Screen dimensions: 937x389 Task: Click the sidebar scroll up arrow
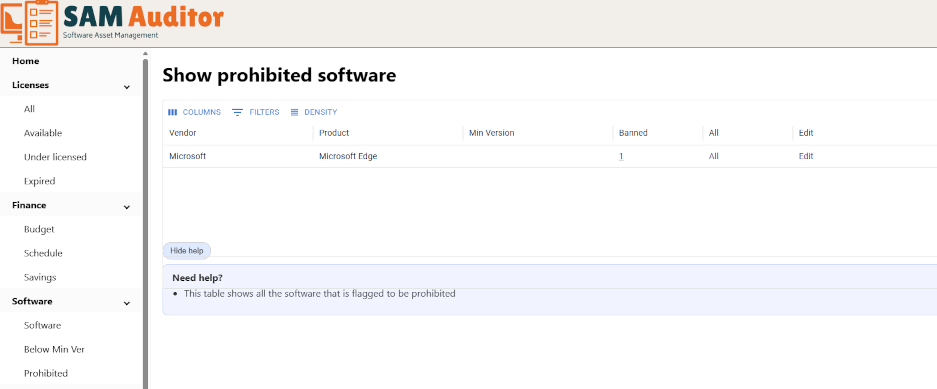(145, 54)
